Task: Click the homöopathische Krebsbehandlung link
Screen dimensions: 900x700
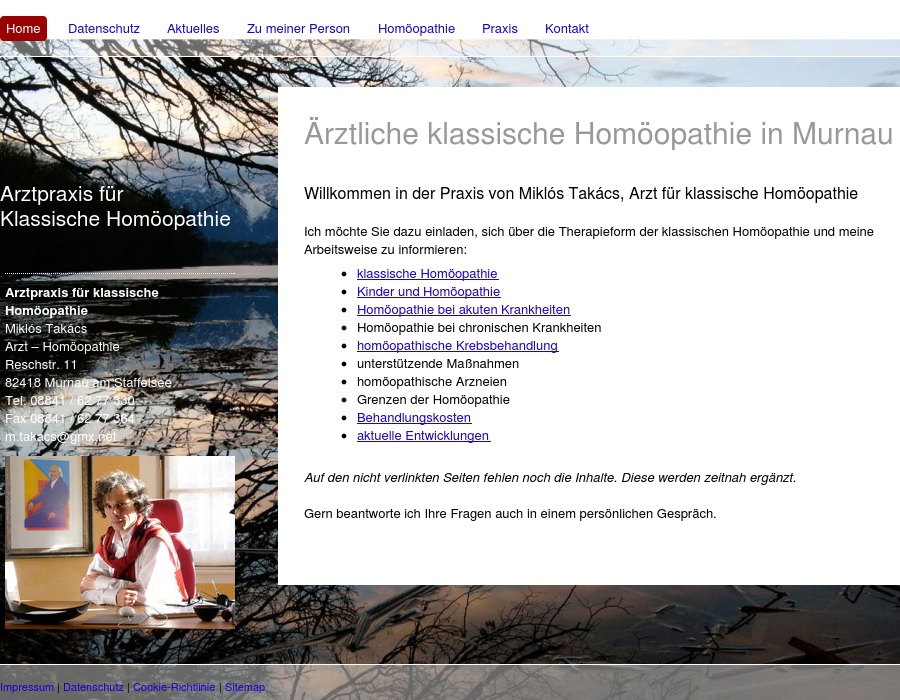Action: (457, 346)
